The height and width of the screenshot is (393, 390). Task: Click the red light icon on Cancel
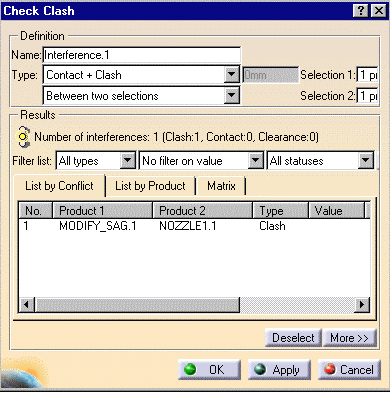[x=330, y=369]
